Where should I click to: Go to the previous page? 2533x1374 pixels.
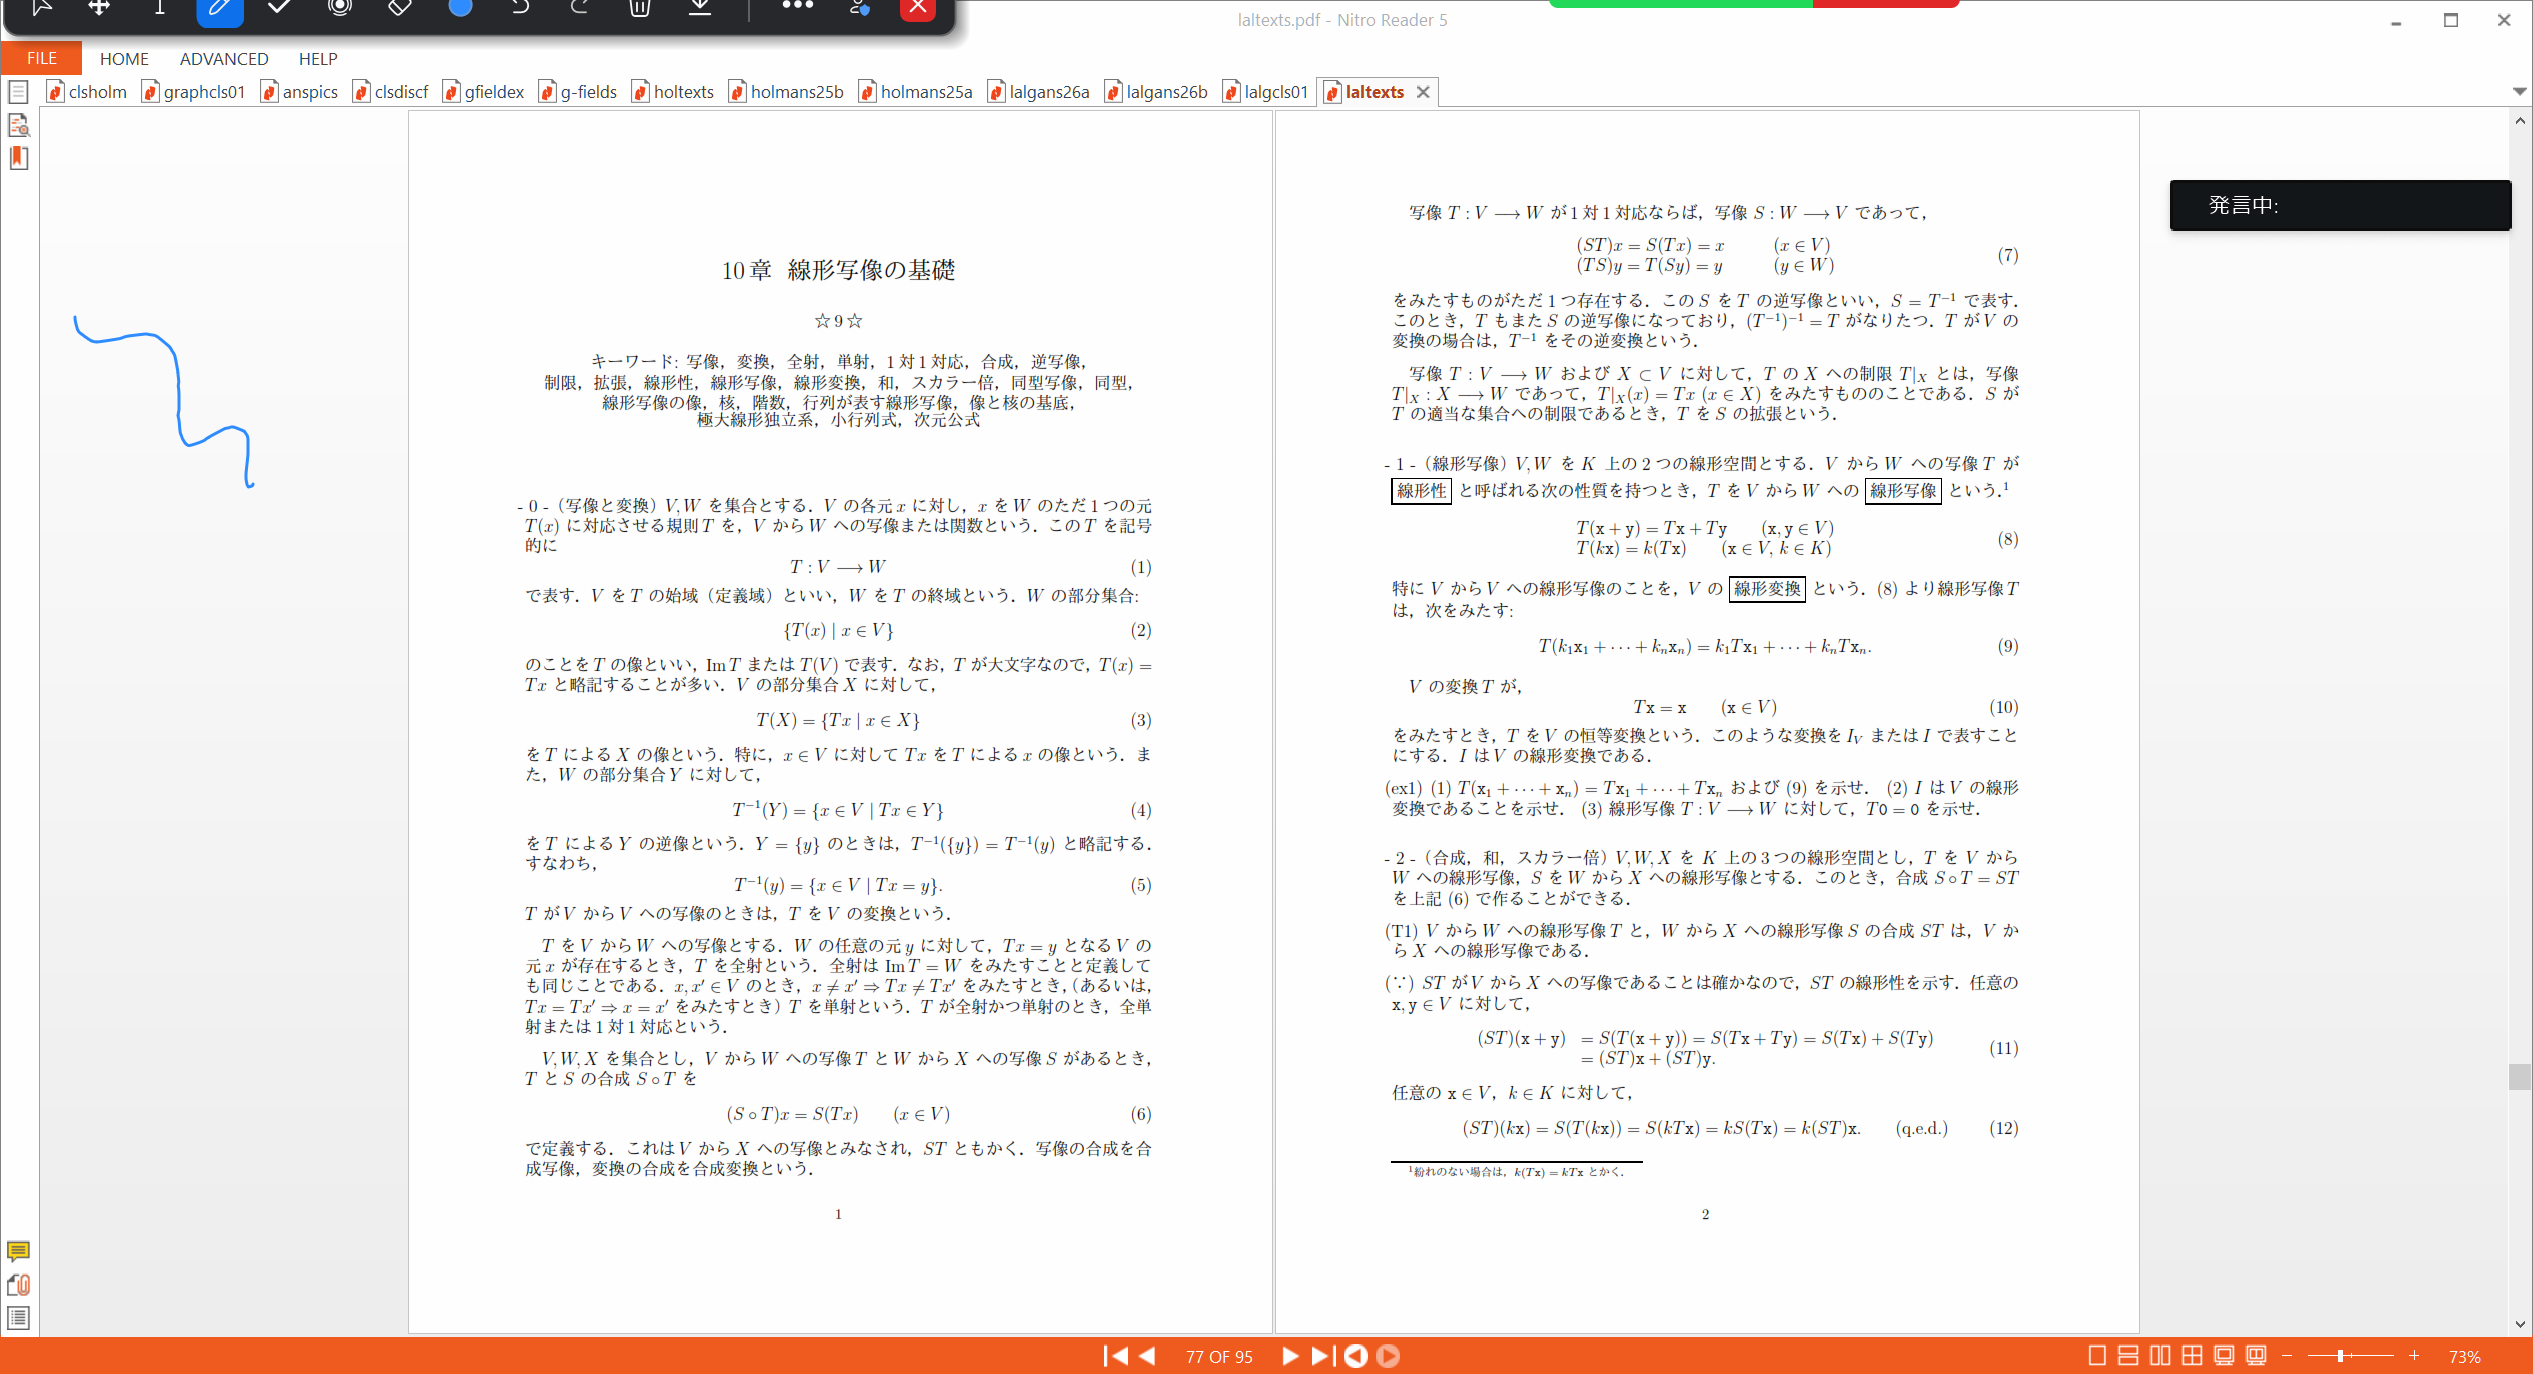click(x=1147, y=1356)
